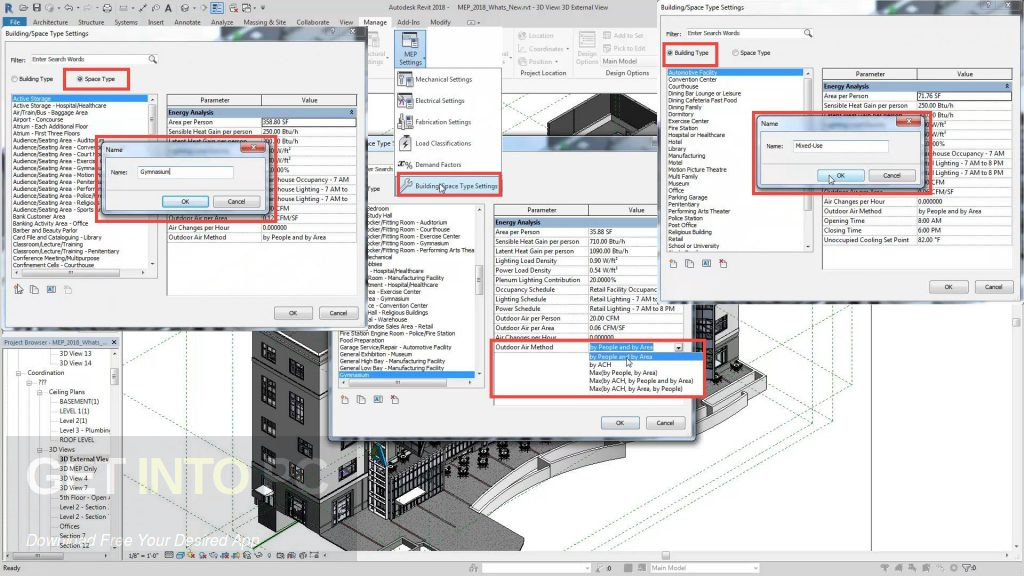Select Gymnasium in middle dialog list
Screen dimensions: 1024x576
pos(406,375)
